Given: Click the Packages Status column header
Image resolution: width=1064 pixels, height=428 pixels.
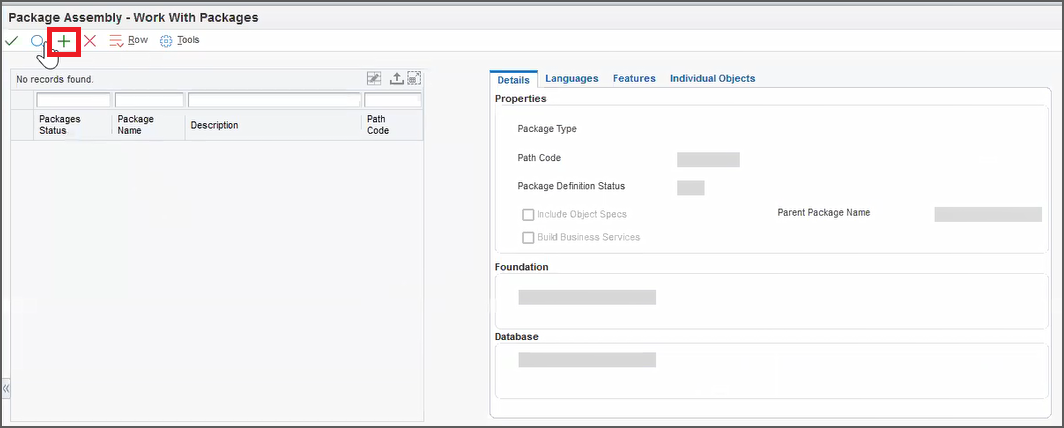Looking at the screenshot, I should 73,125.
